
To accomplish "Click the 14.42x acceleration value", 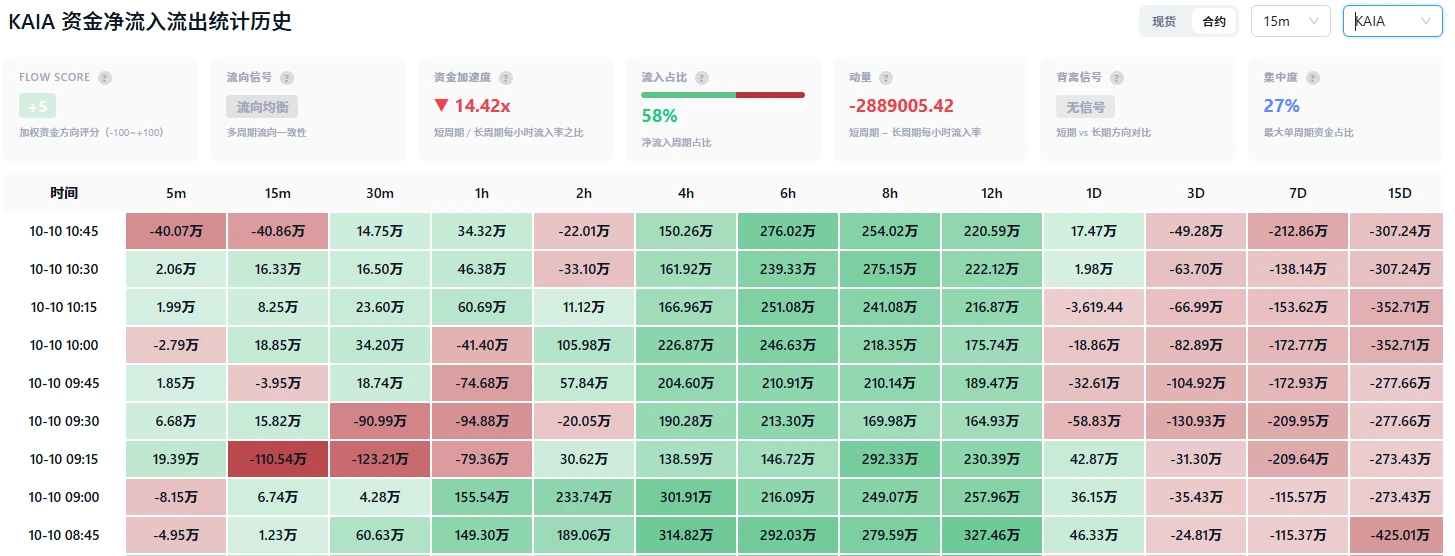I will tap(473, 106).
